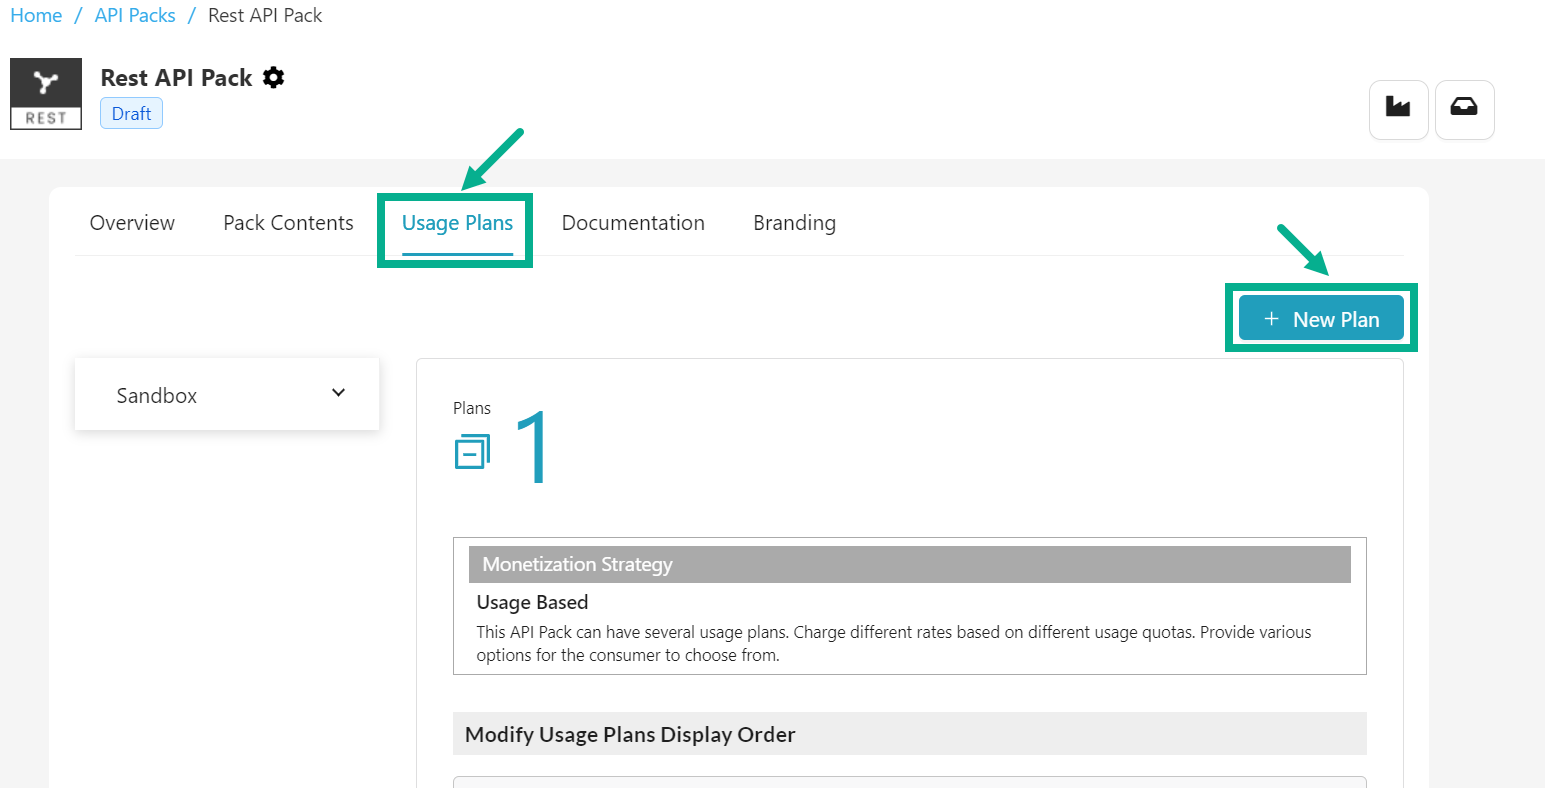Image resolution: width=1545 pixels, height=788 pixels.
Task: Create a plan with the New Plan button
Action: pyautogui.click(x=1321, y=319)
